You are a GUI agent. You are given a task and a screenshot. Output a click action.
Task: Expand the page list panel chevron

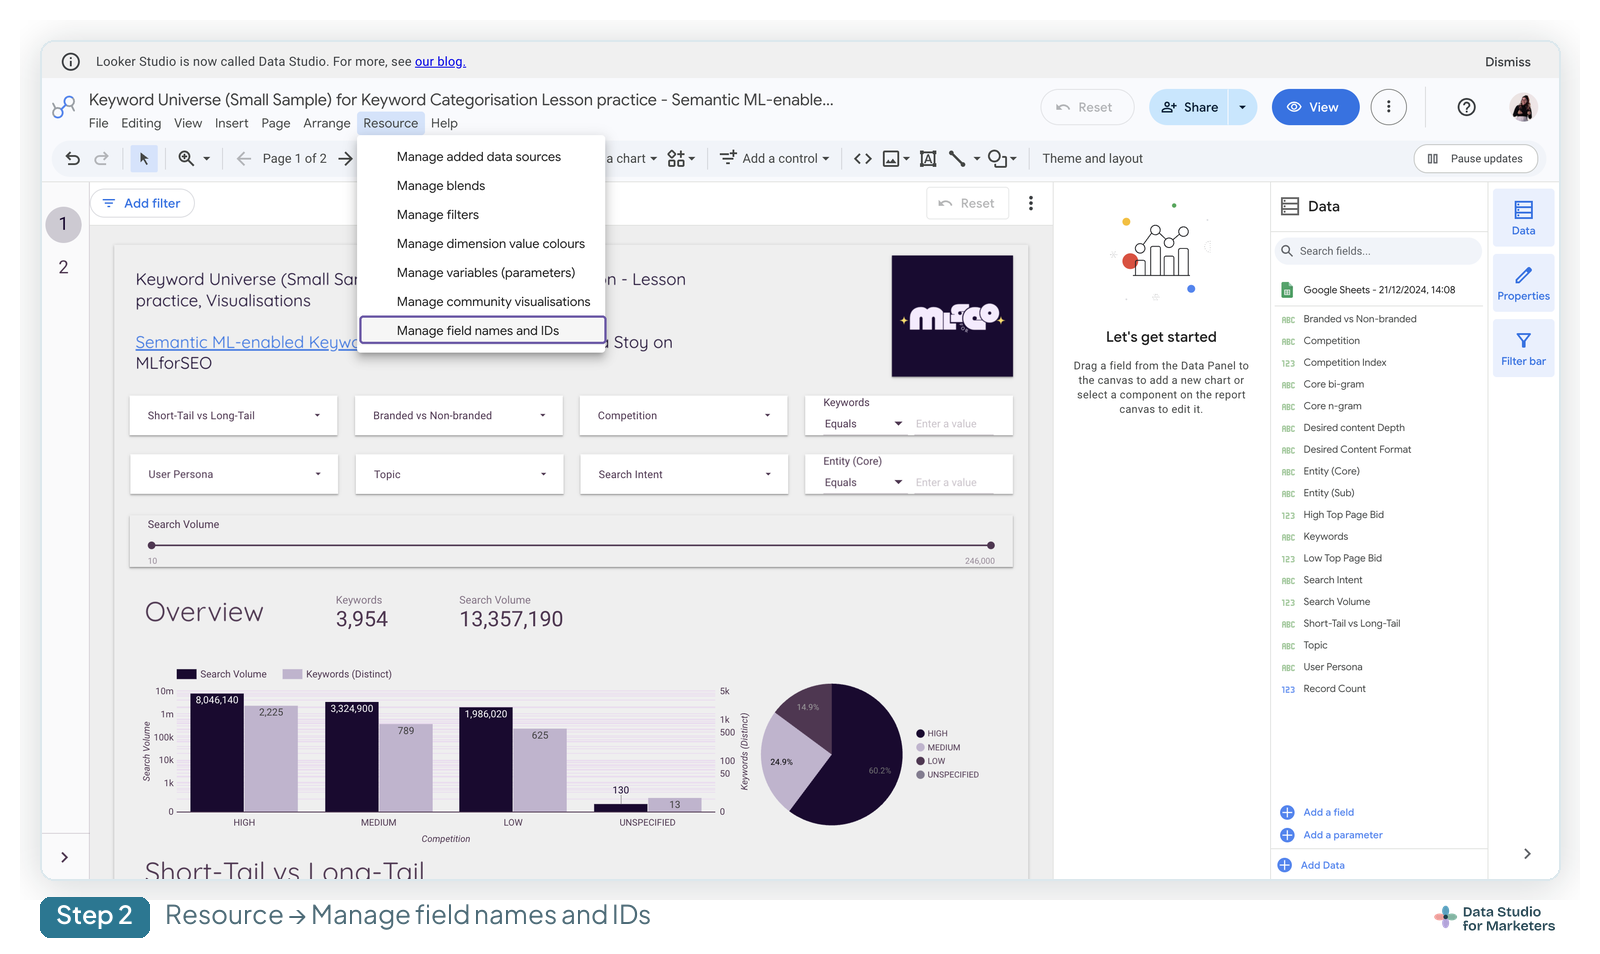pyautogui.click(x=64, y=857)
